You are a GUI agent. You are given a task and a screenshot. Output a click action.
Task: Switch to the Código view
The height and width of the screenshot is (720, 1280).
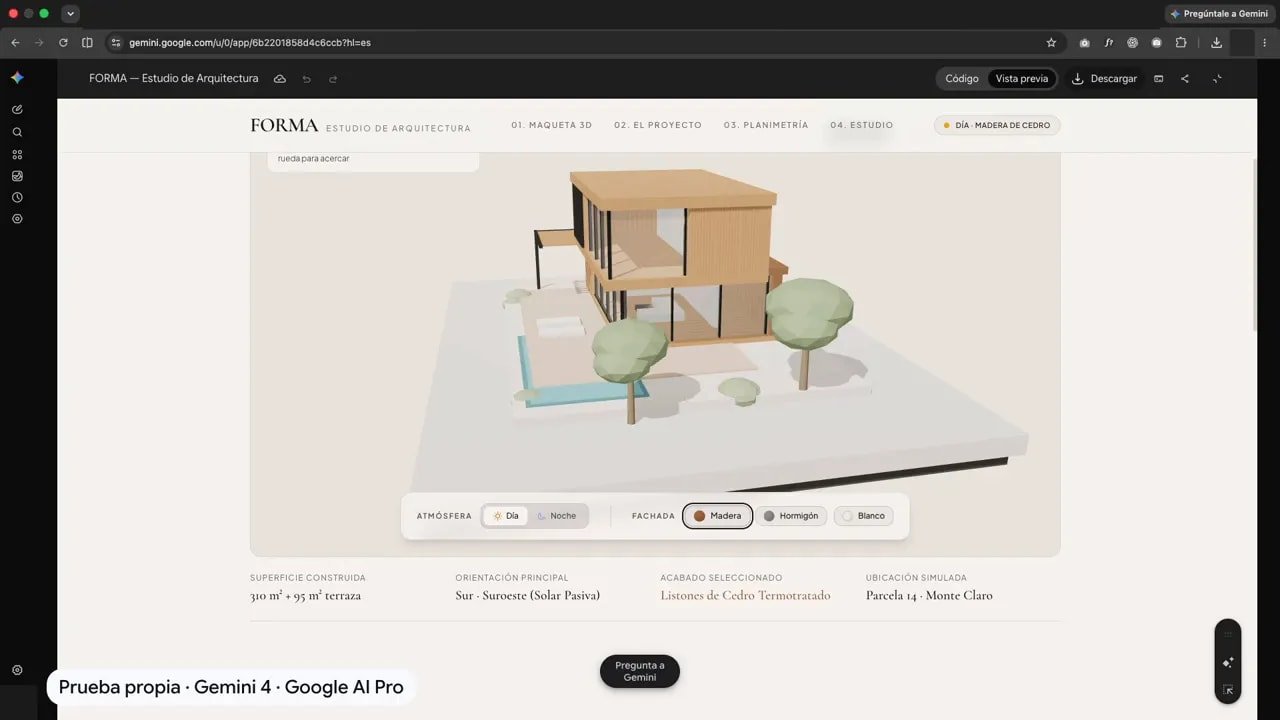point(962,78)
